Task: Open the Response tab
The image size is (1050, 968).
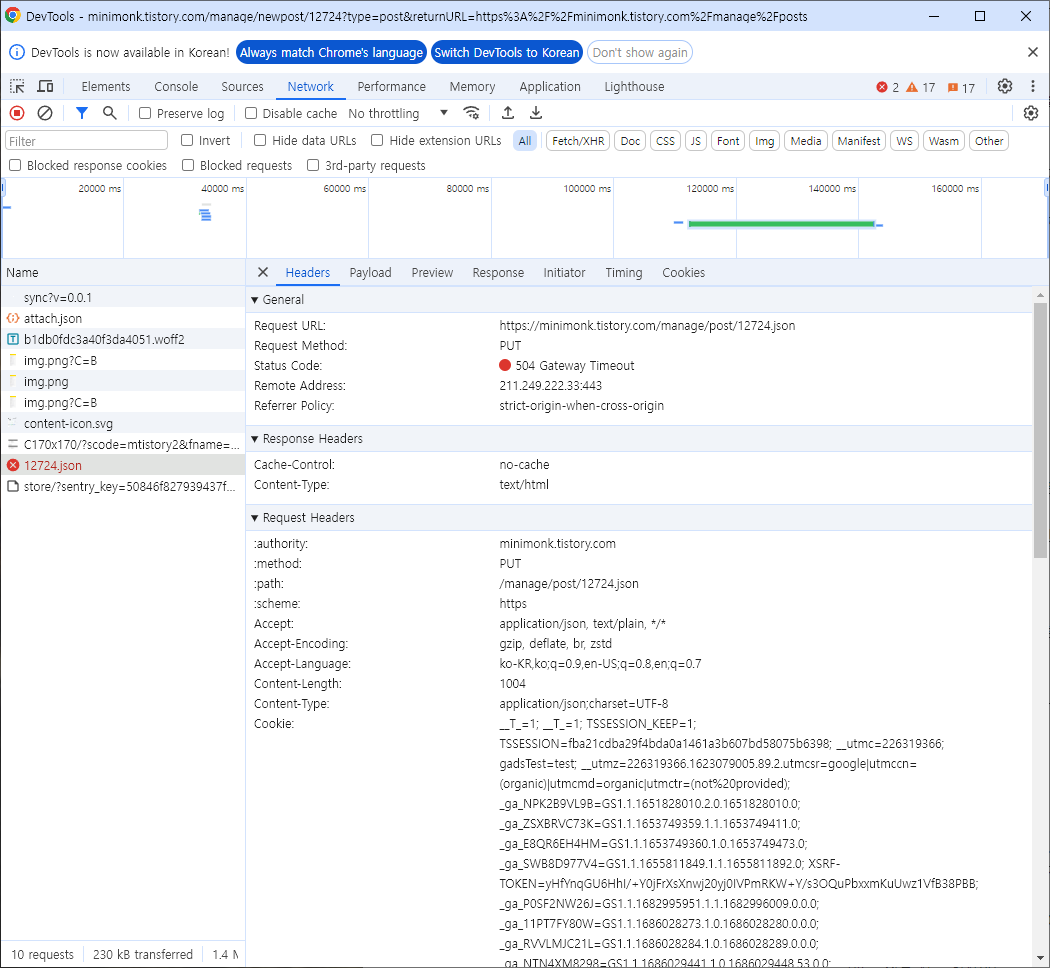Action: point(498,272)
